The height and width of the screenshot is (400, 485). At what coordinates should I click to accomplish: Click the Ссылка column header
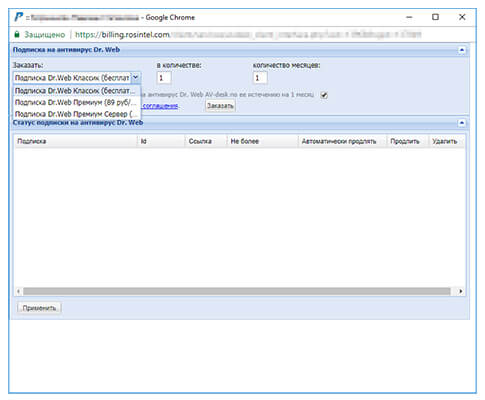206,141
